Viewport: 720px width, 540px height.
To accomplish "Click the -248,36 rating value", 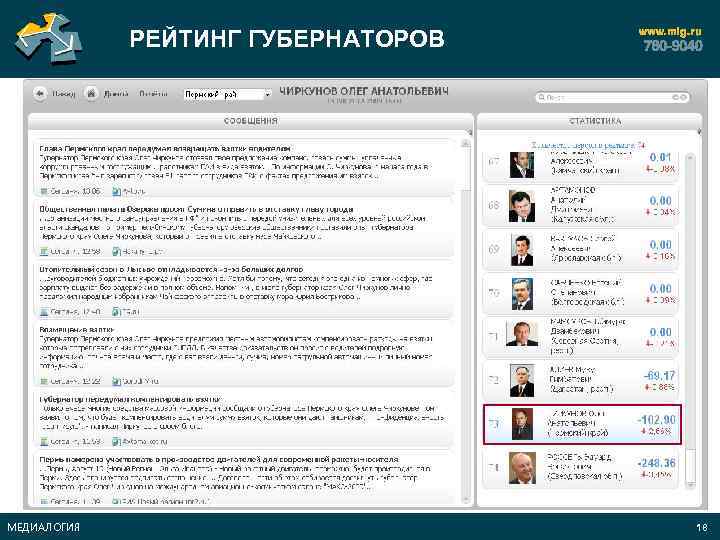I will 657,463.
